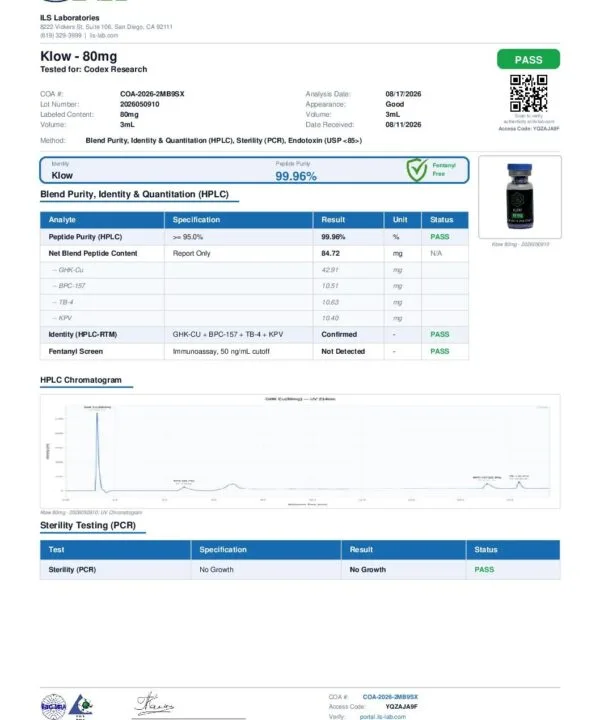The image size is (600, 720).
Task: Click the top COA number COA-2026-2MB9SX
Action: (152, 94)
